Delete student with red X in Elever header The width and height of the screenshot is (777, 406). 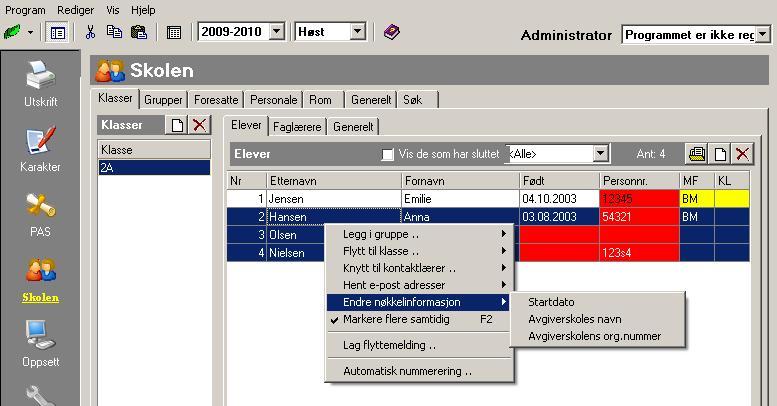pyautogui.click(x=742, y=154)
